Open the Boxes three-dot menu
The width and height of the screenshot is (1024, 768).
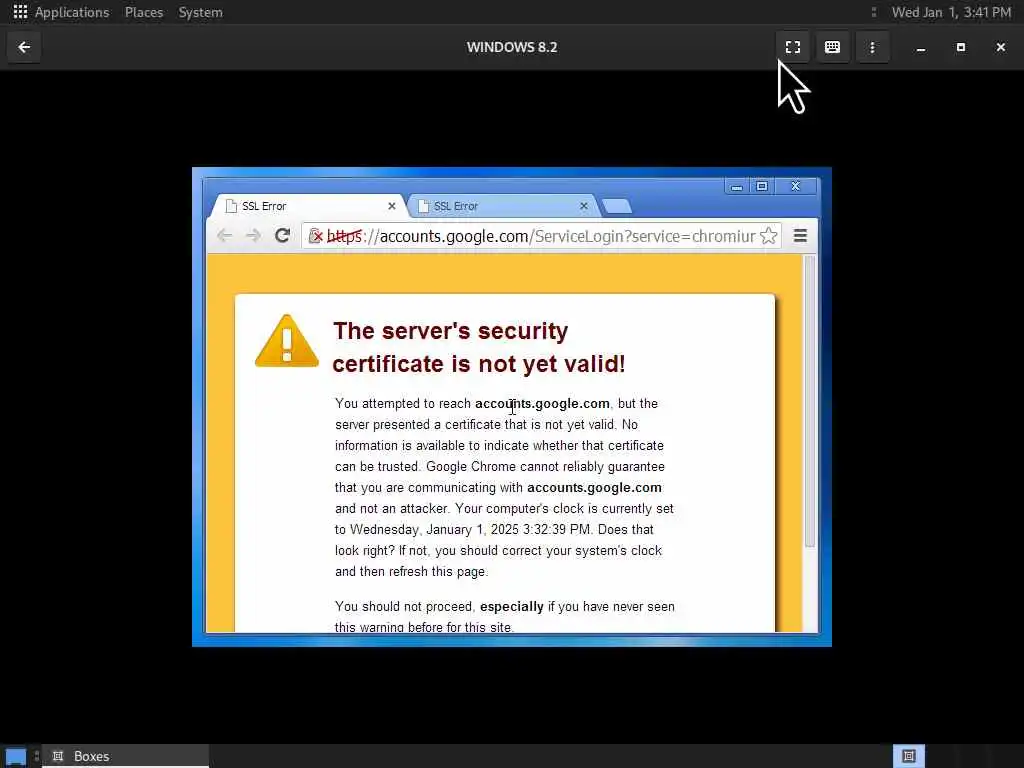(872, 47)
